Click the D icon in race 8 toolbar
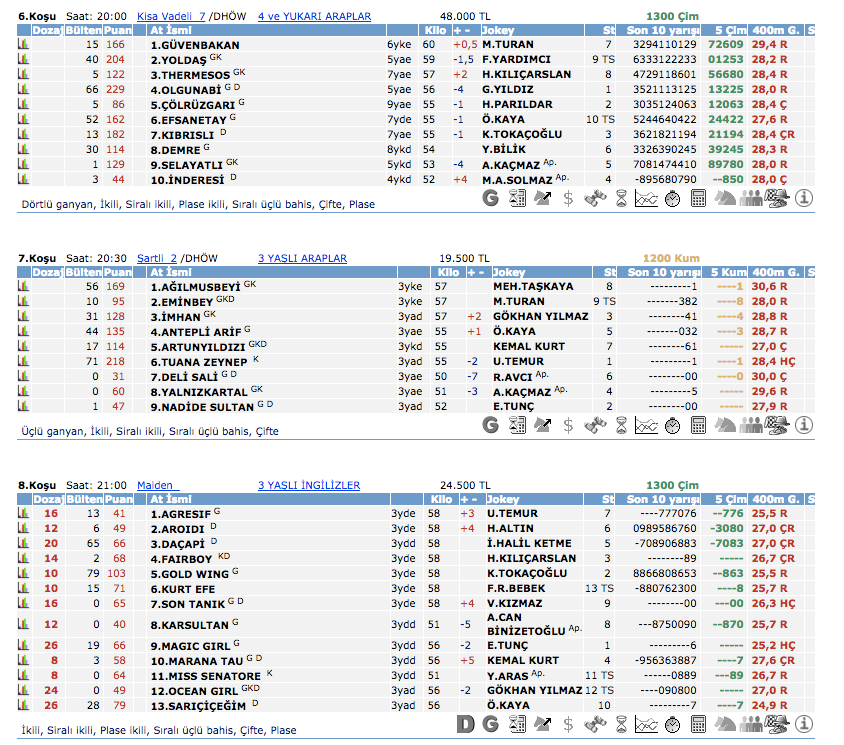 tap(465, 724)
